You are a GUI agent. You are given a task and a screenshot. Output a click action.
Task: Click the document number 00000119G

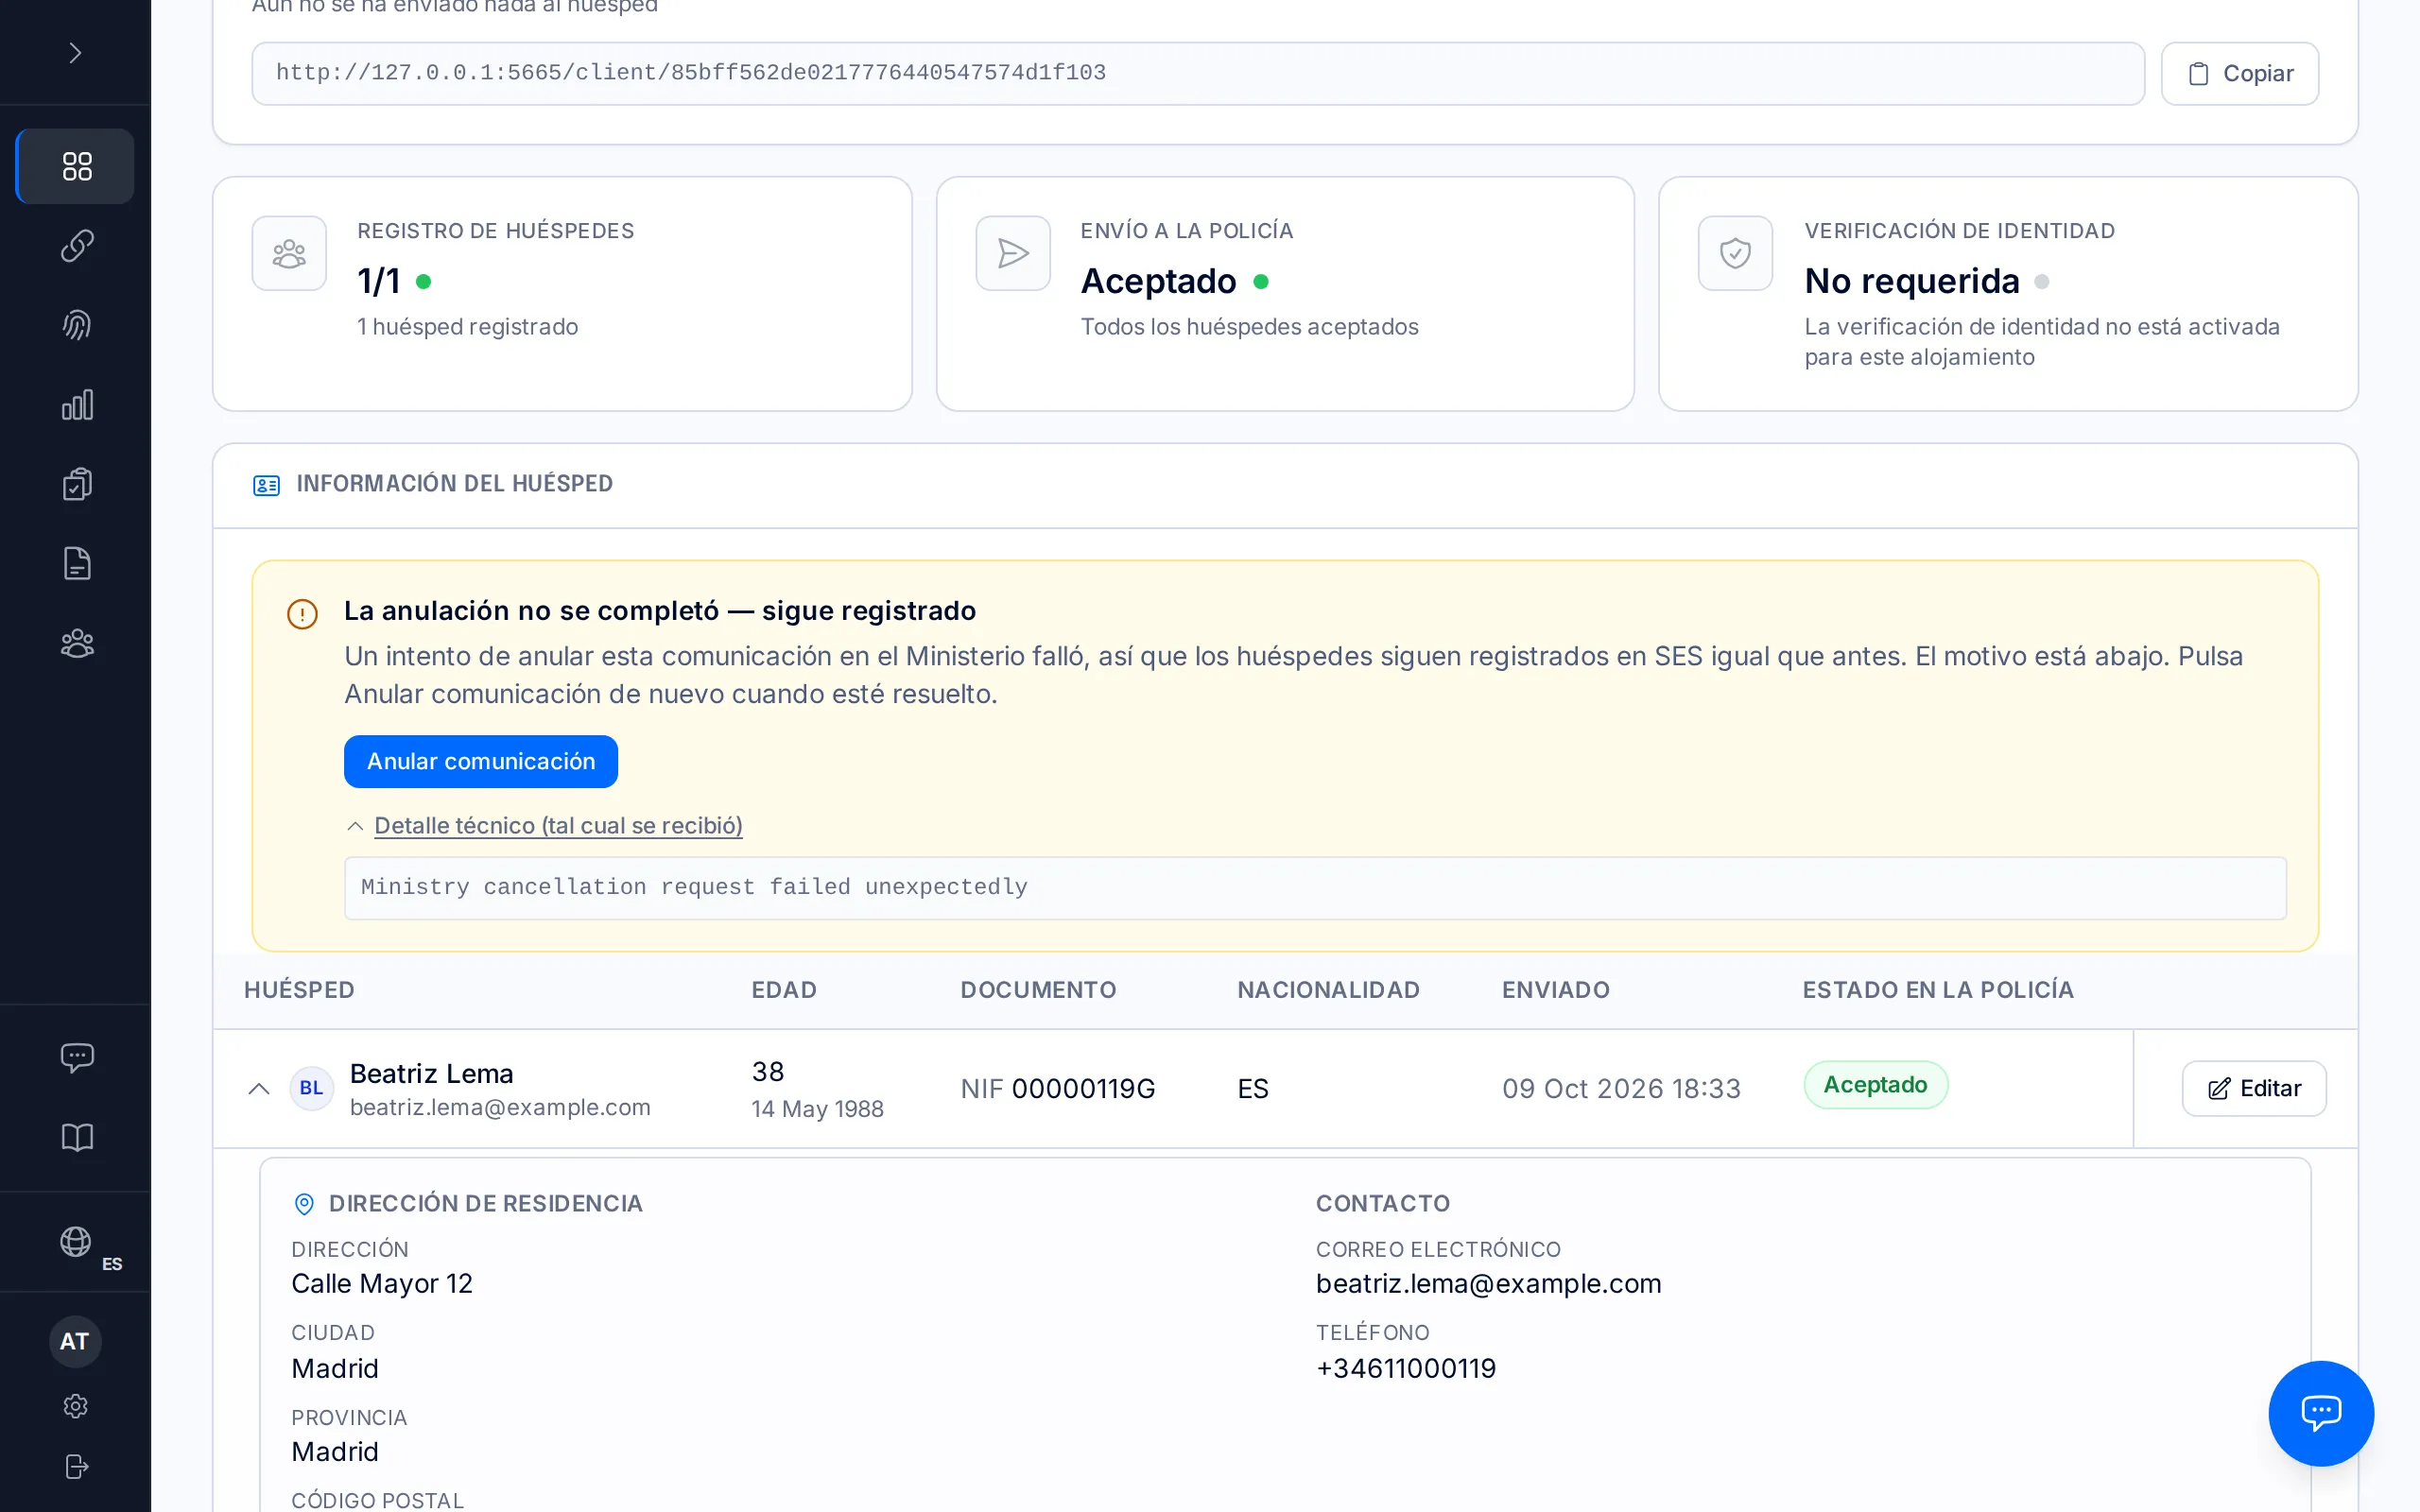point(1083,1088)
